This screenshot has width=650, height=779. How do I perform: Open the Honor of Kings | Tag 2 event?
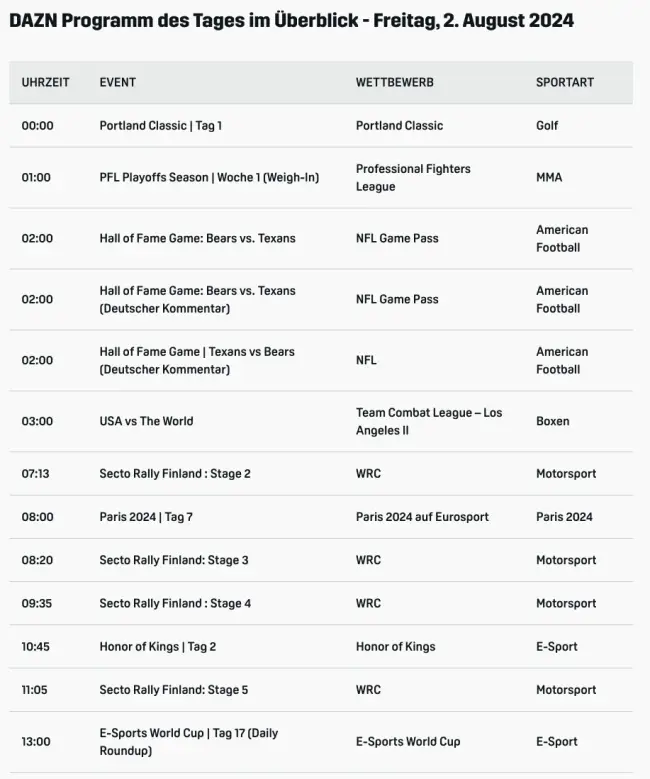[x=157, y=647]
